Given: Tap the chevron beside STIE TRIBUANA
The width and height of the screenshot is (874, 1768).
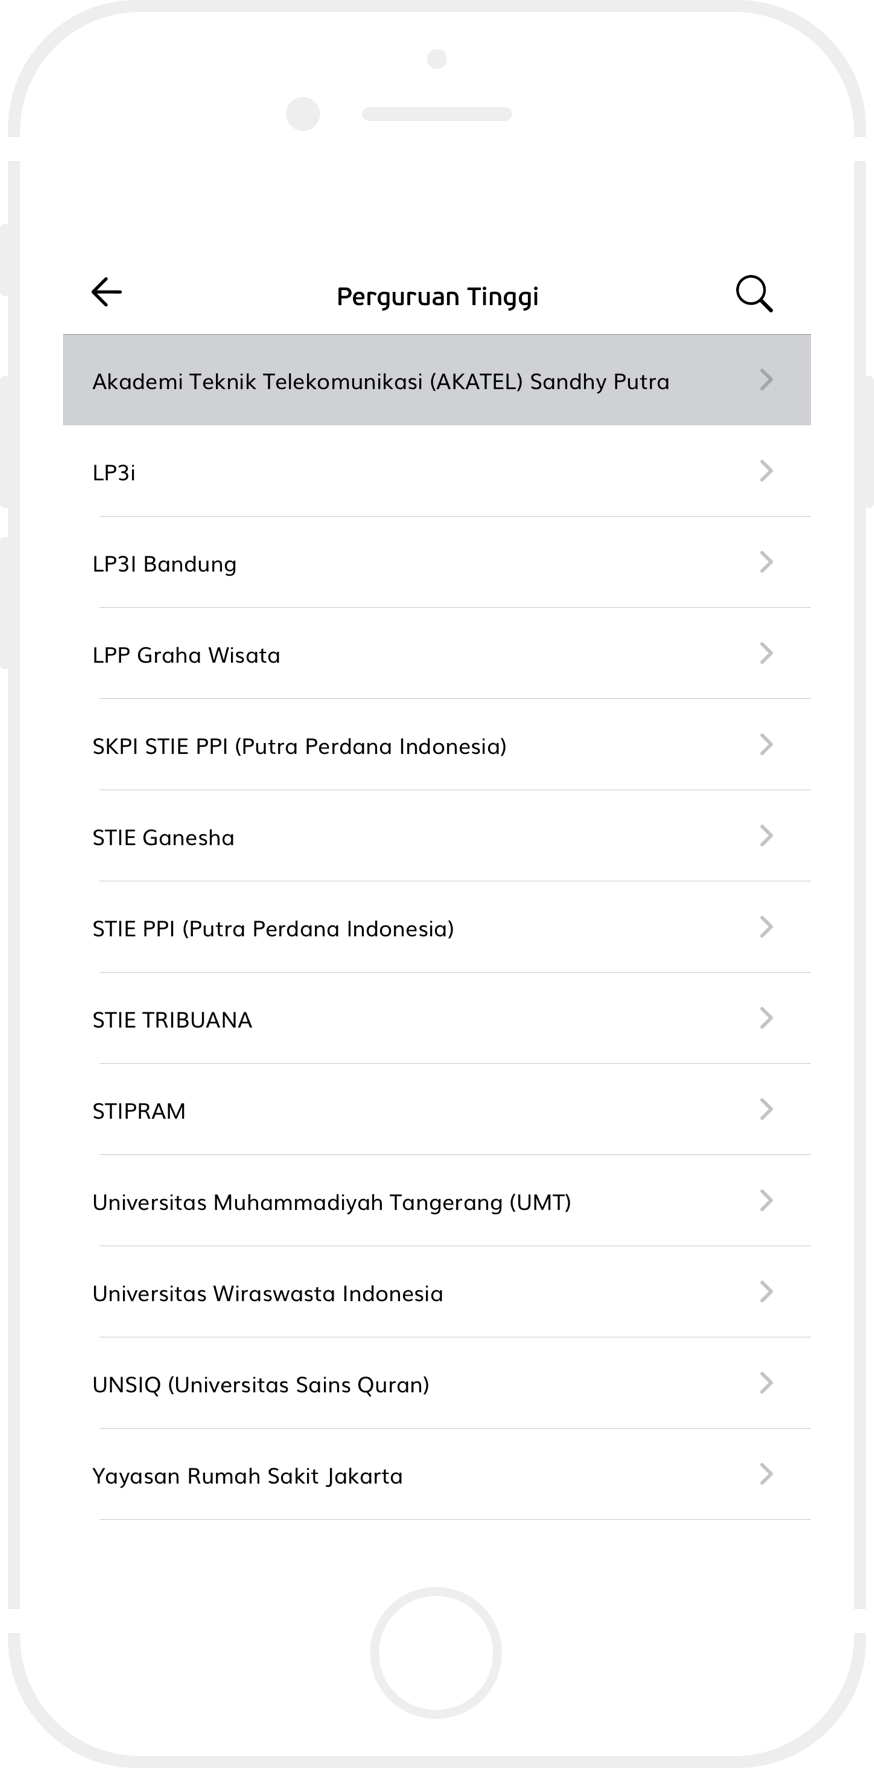Looking at the screenshot, I should [766, 1018].
